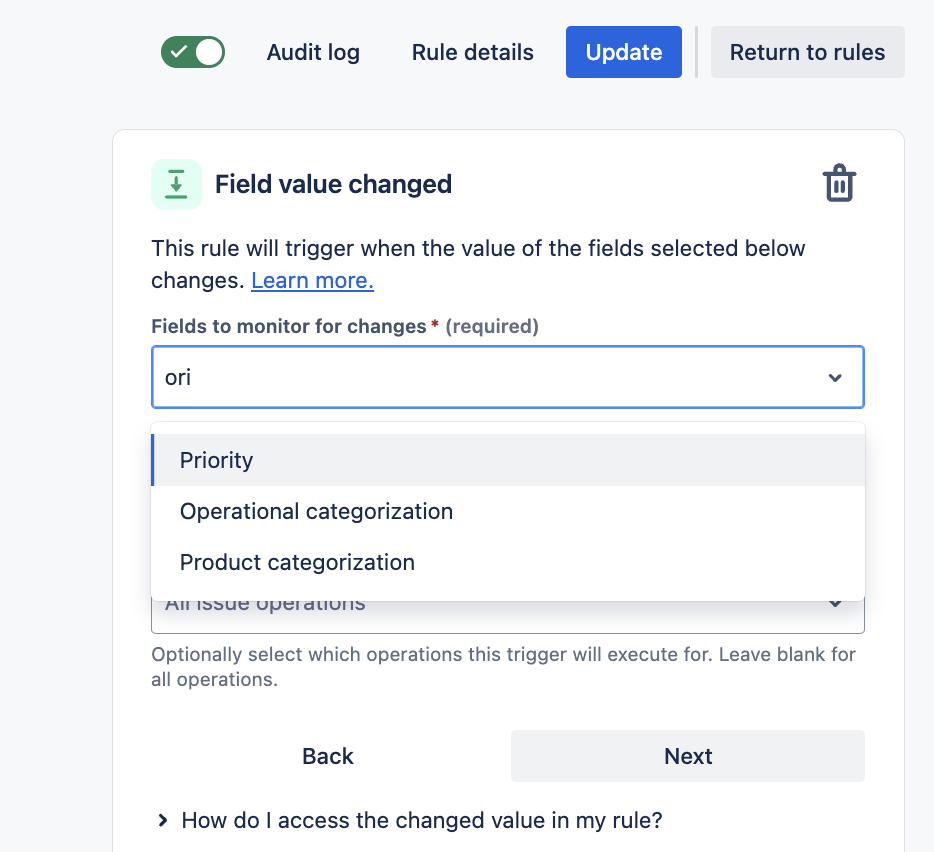Viewport: 934px width, 852px height.
Task: Click the Field value changed heading
Action: coord(333,184)
